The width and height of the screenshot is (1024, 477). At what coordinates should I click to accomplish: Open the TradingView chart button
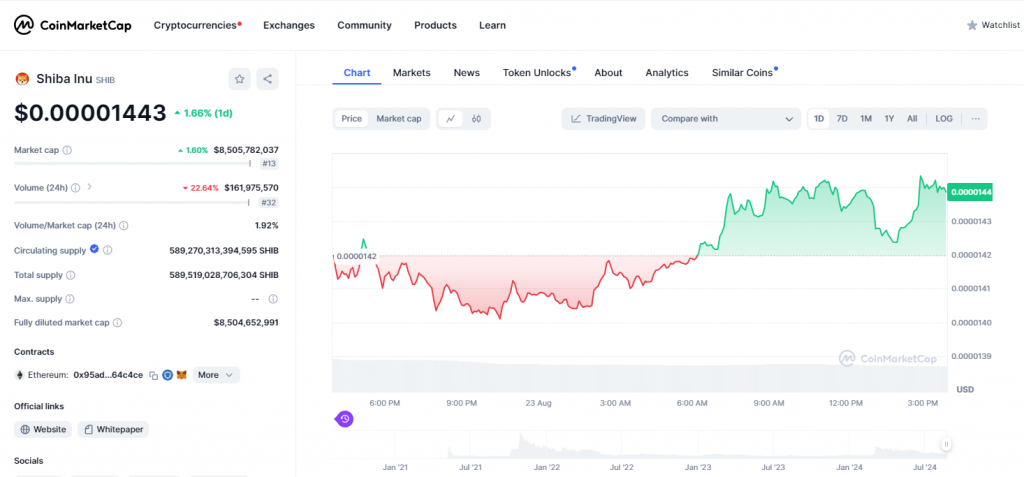coord(603,119)
